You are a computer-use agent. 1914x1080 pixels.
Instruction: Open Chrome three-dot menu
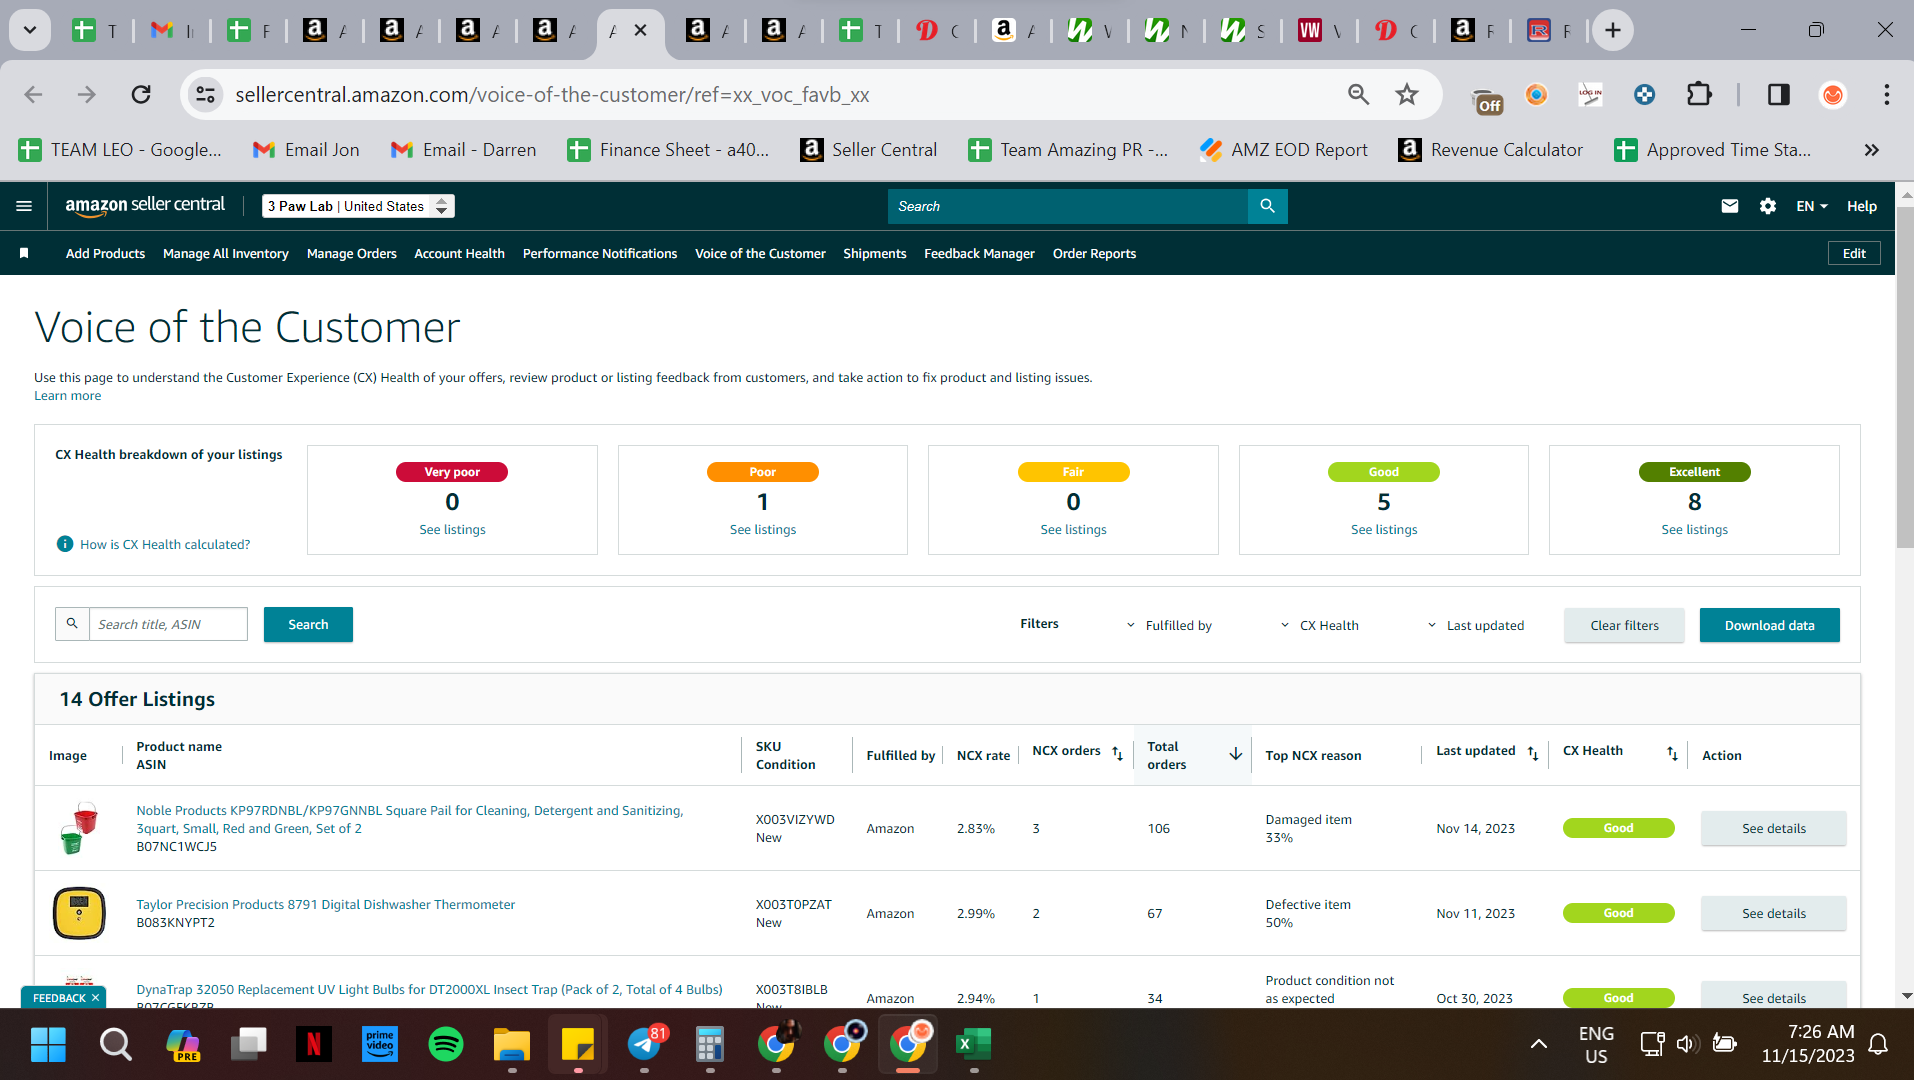(x=1886, y=94)
